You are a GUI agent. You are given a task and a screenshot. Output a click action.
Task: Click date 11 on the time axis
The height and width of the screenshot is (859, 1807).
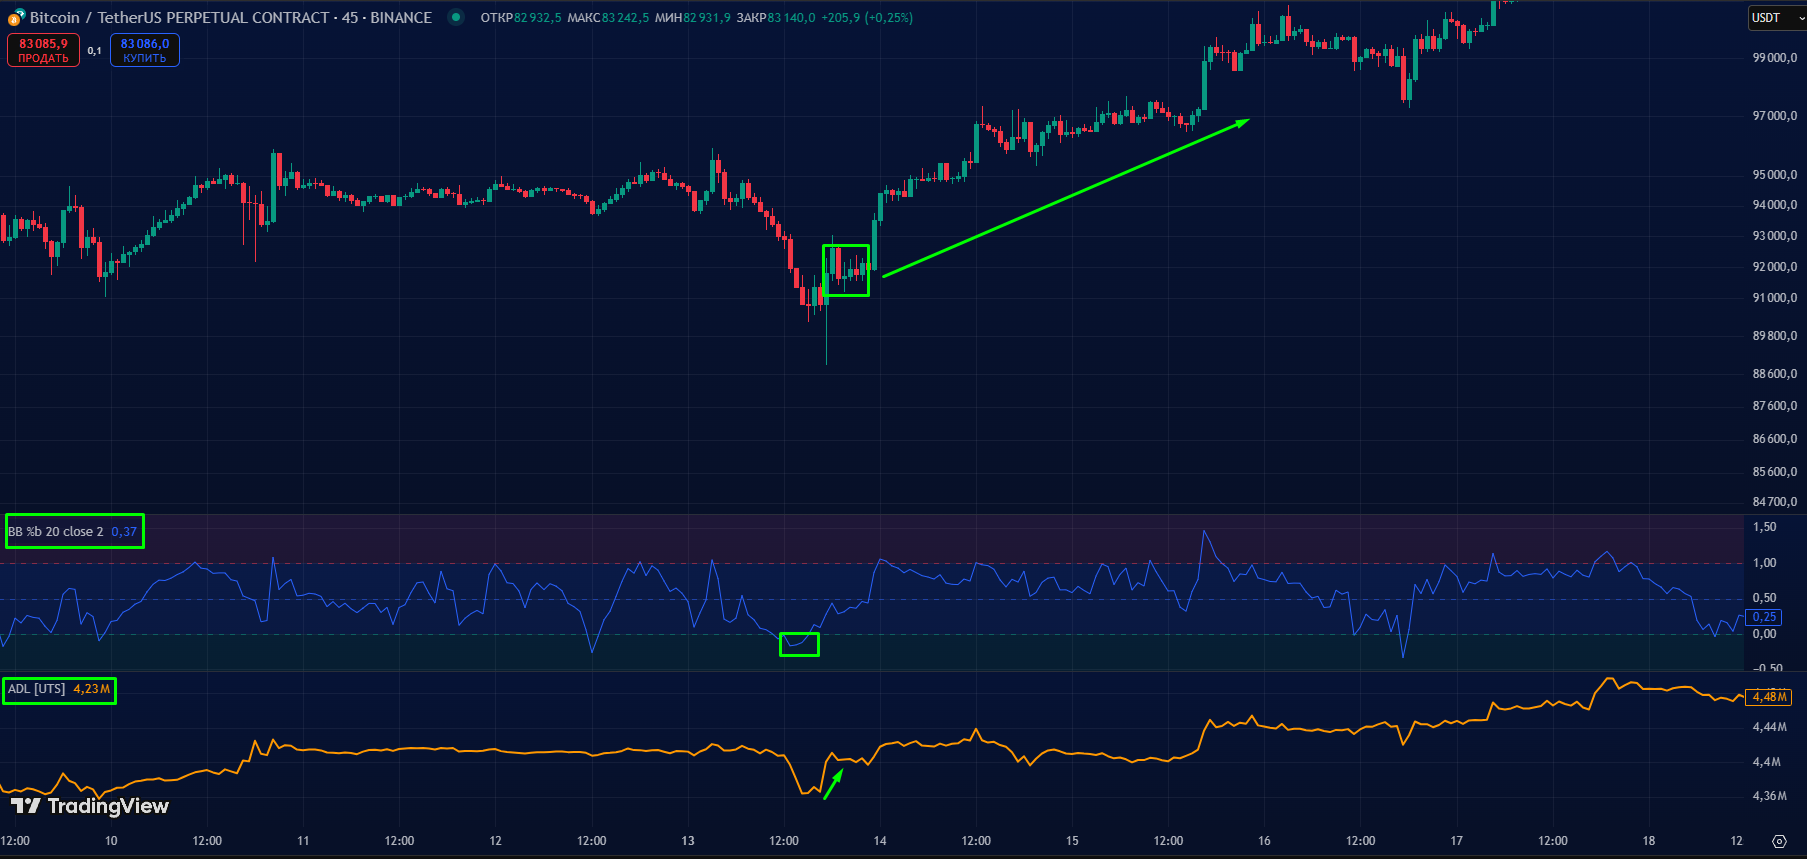click(x=303, y=841)
